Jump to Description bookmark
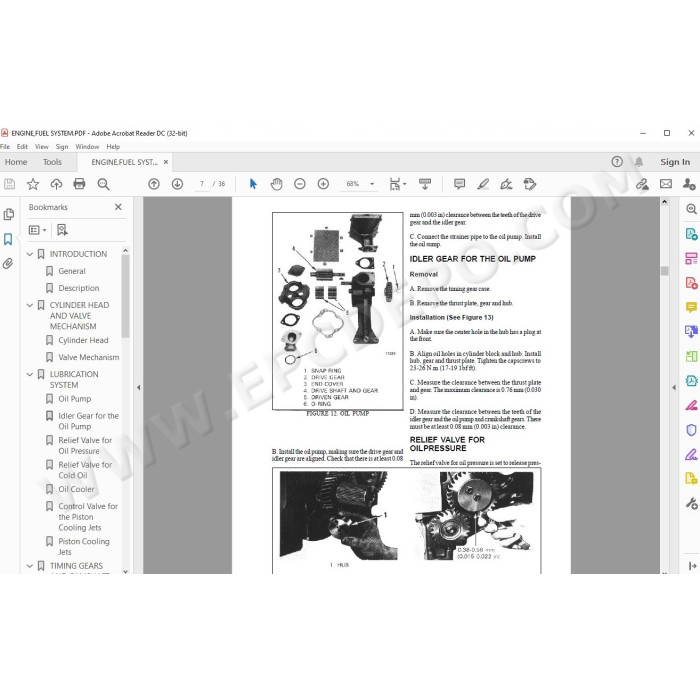This screenshot has width=700, height=700. point(79,288)
